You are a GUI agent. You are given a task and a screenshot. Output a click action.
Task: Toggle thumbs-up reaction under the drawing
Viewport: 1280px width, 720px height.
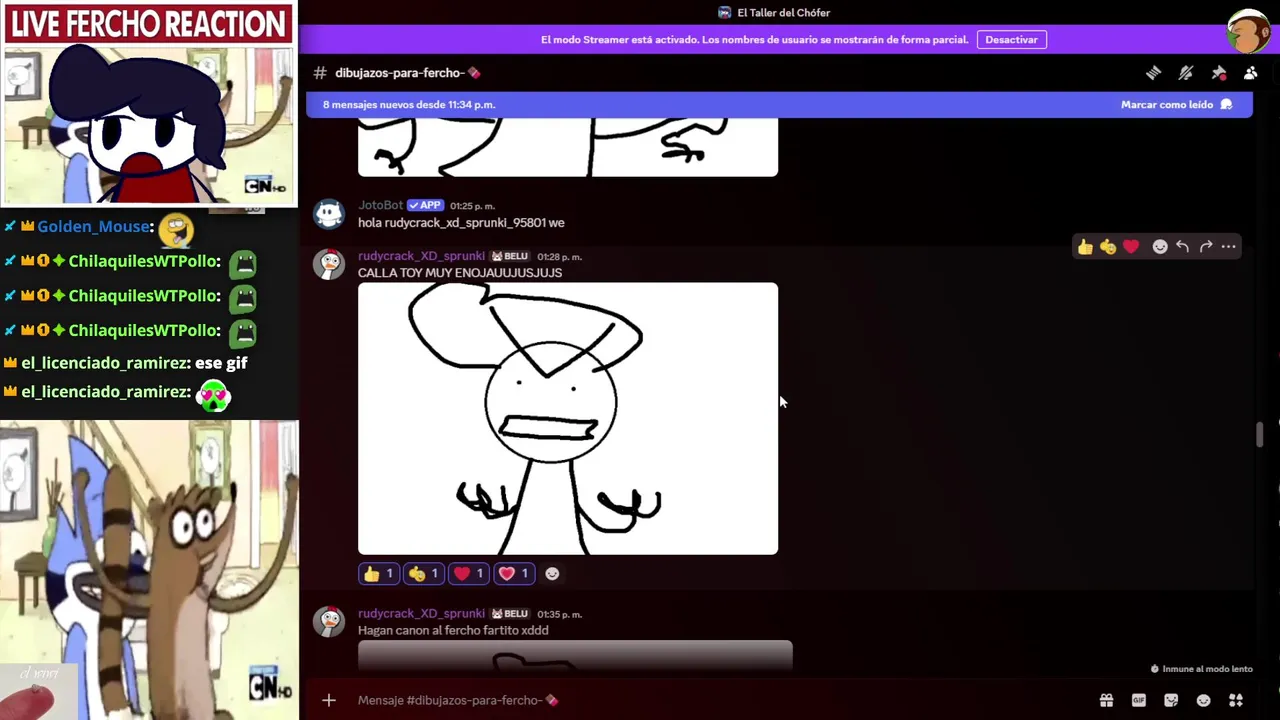(x=379, y=574)
